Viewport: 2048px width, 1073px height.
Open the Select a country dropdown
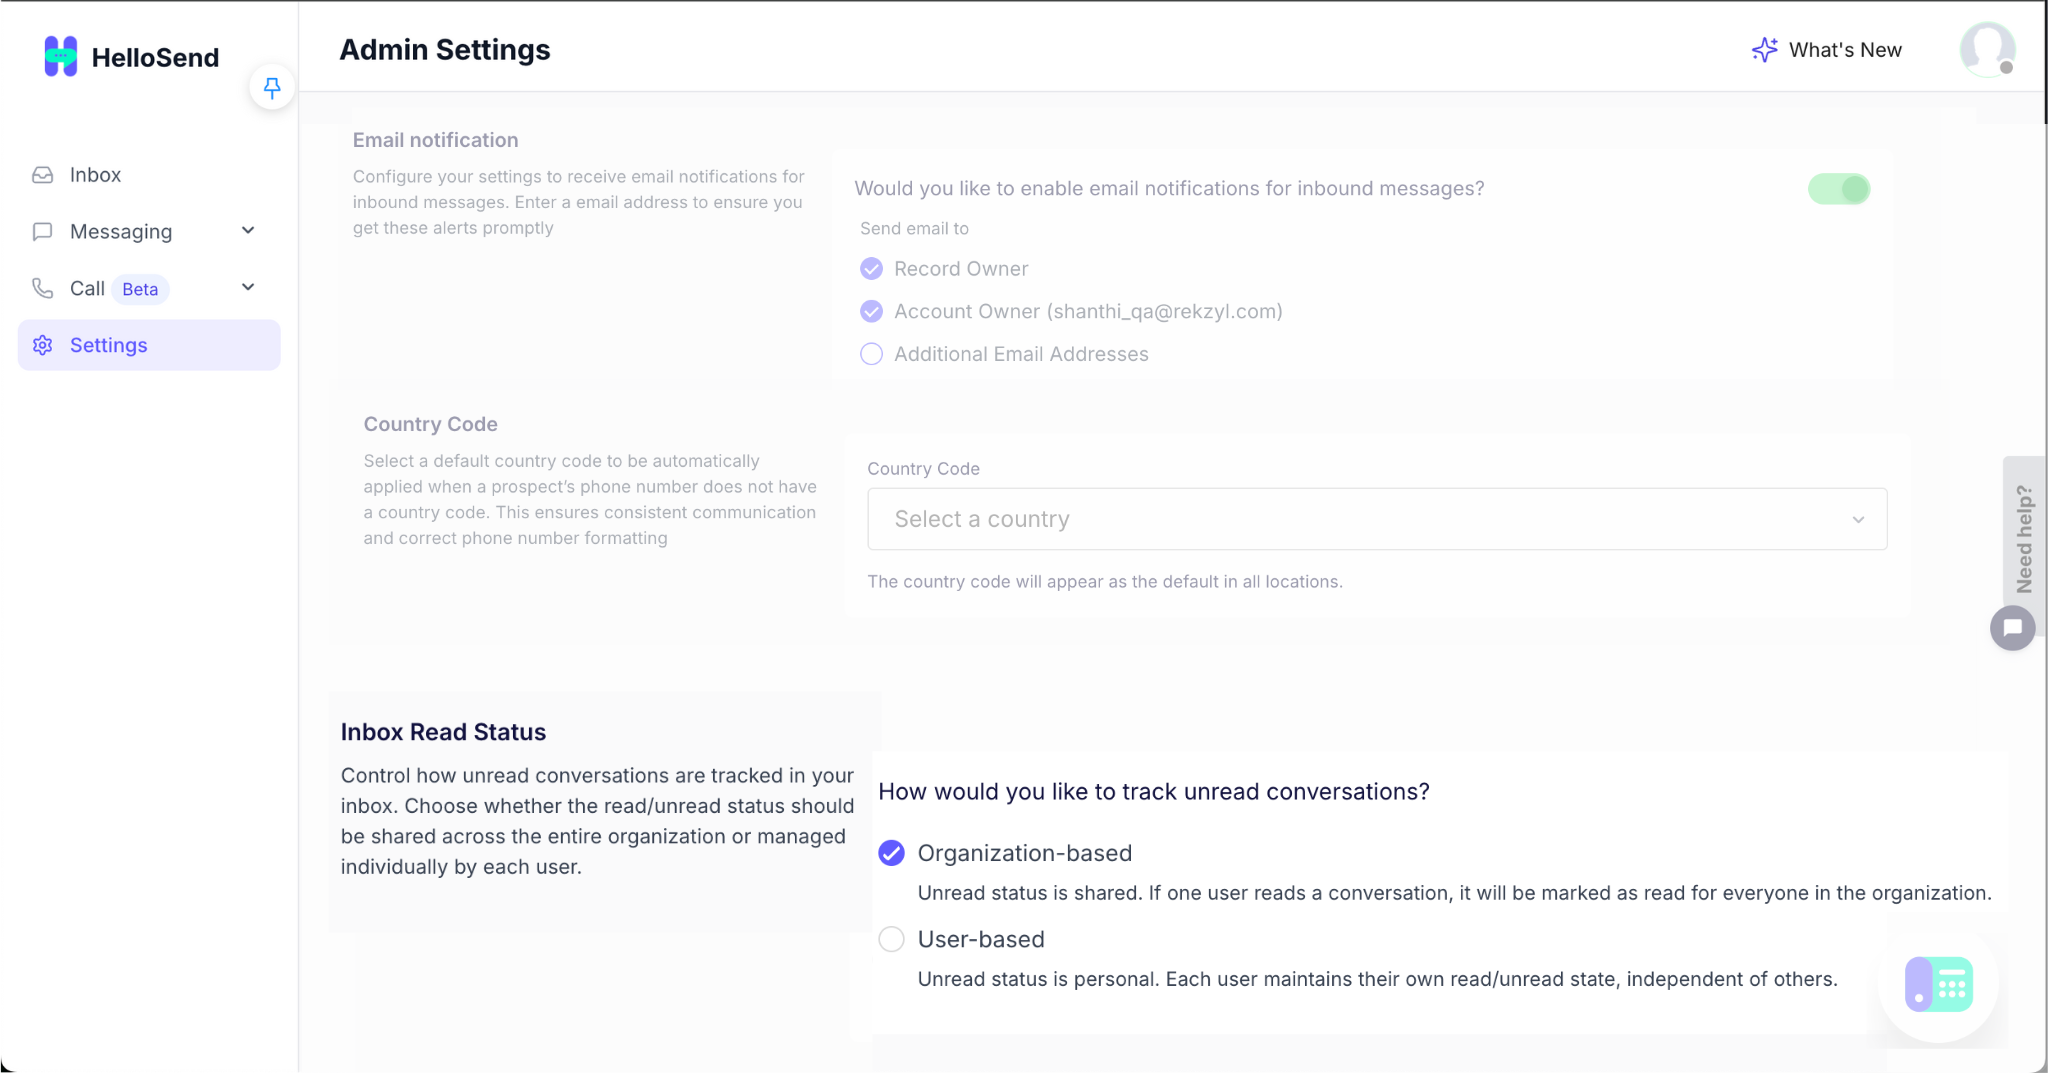point(1376,519)
